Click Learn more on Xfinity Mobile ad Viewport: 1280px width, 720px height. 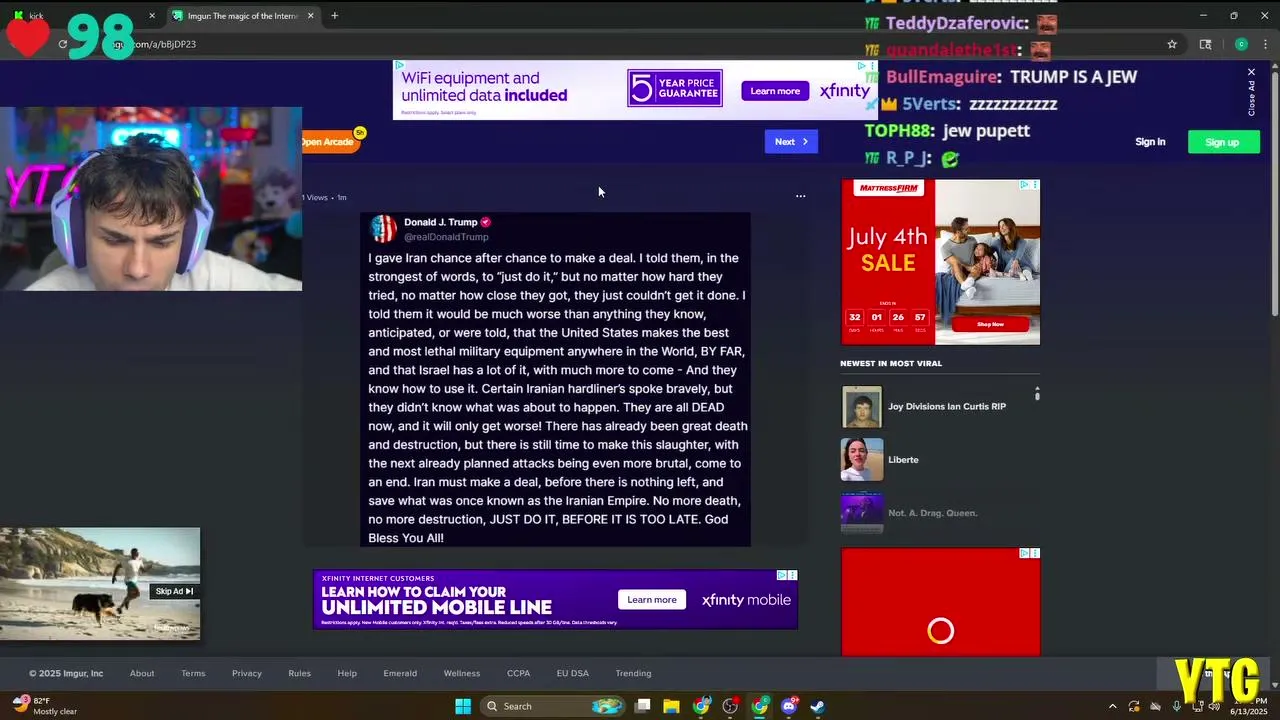(x=652, y=600)
